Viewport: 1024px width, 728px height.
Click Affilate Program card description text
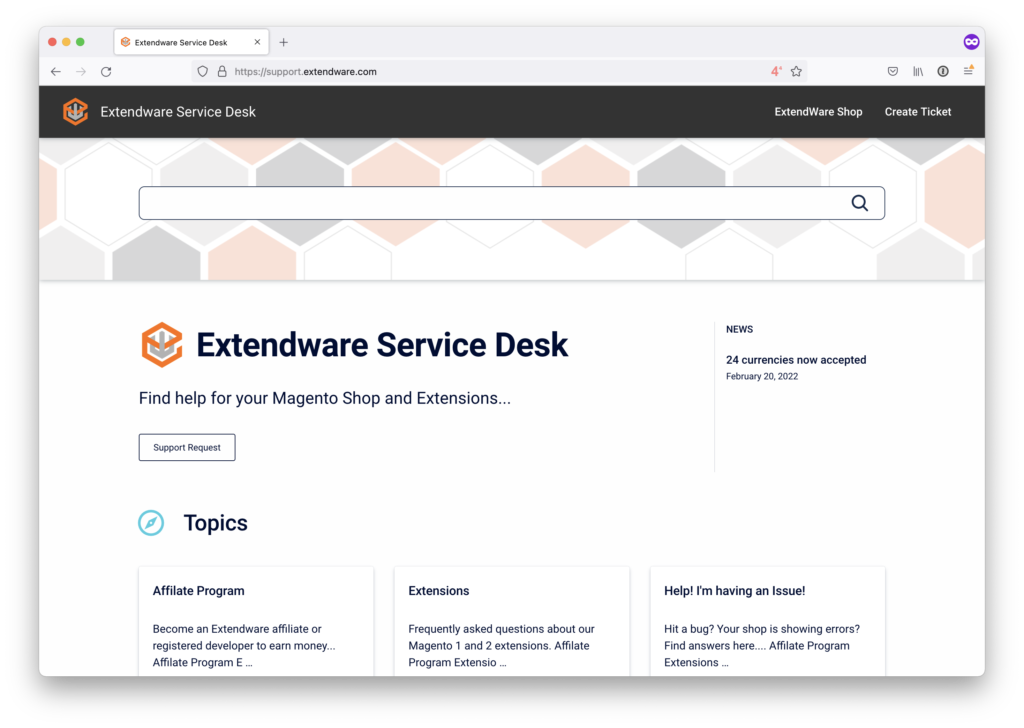tap(244, 646)
